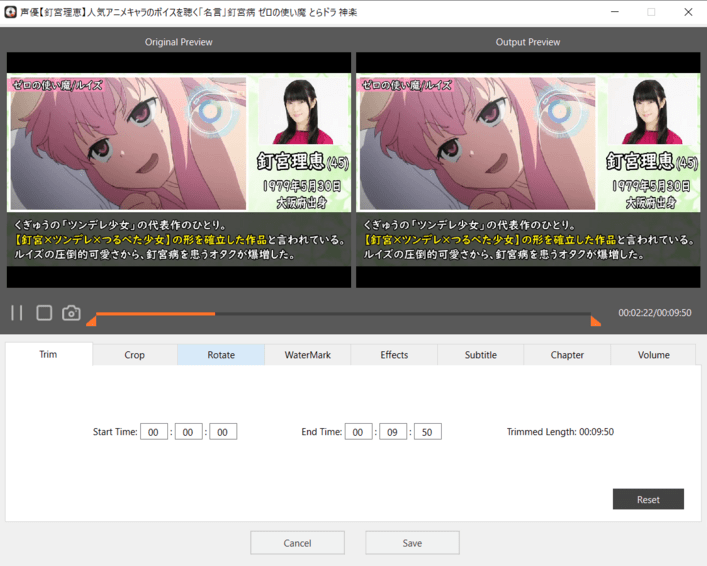
Task: Click the Start Time minutes field
Action: (188, 432)
